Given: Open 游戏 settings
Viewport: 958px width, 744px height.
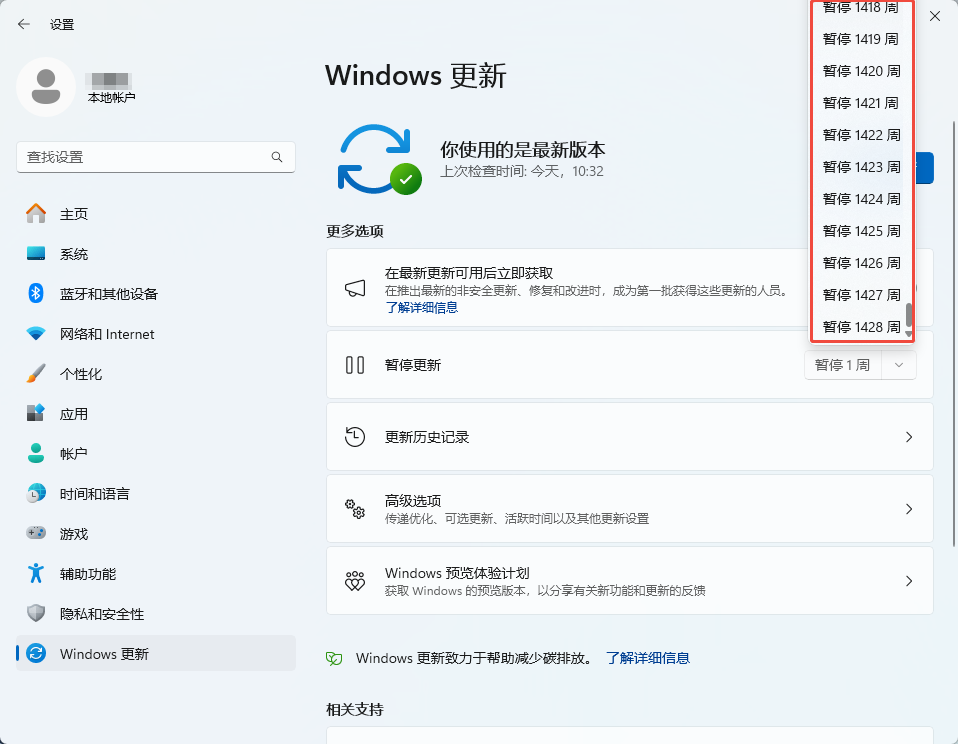Looking at the screenshot, I should coord(156,534).
